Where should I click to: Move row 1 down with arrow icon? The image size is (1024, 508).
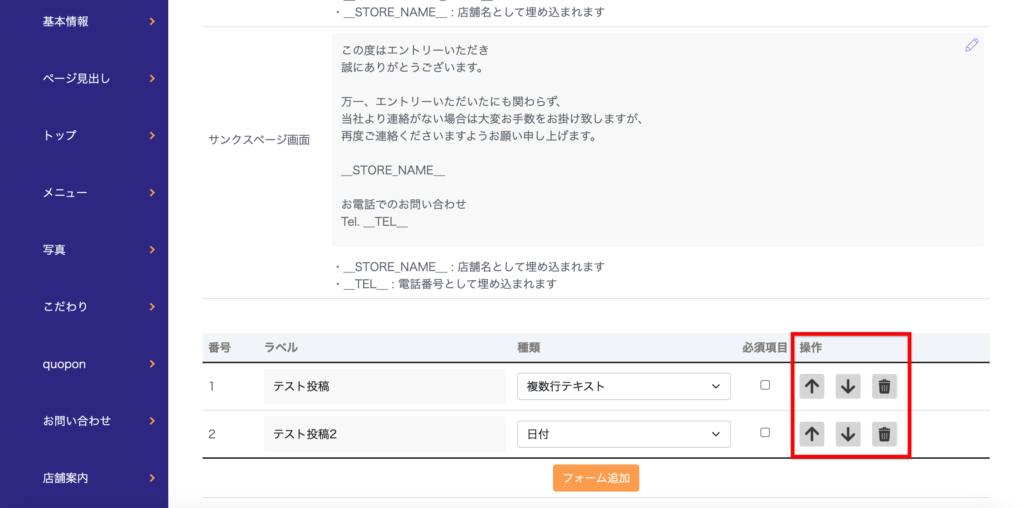tap(848, 386)
